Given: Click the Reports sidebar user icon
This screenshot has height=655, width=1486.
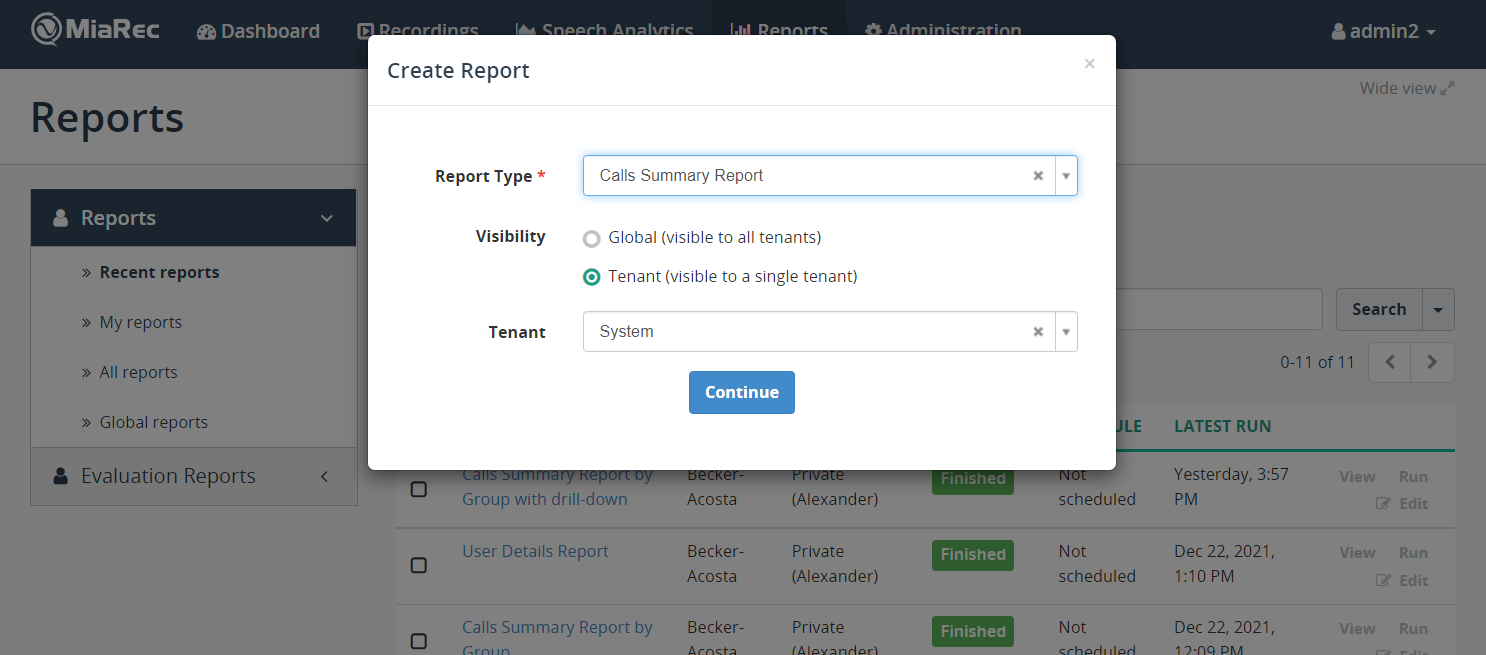Looking at the screenshot, I should (x=61, y=218).
